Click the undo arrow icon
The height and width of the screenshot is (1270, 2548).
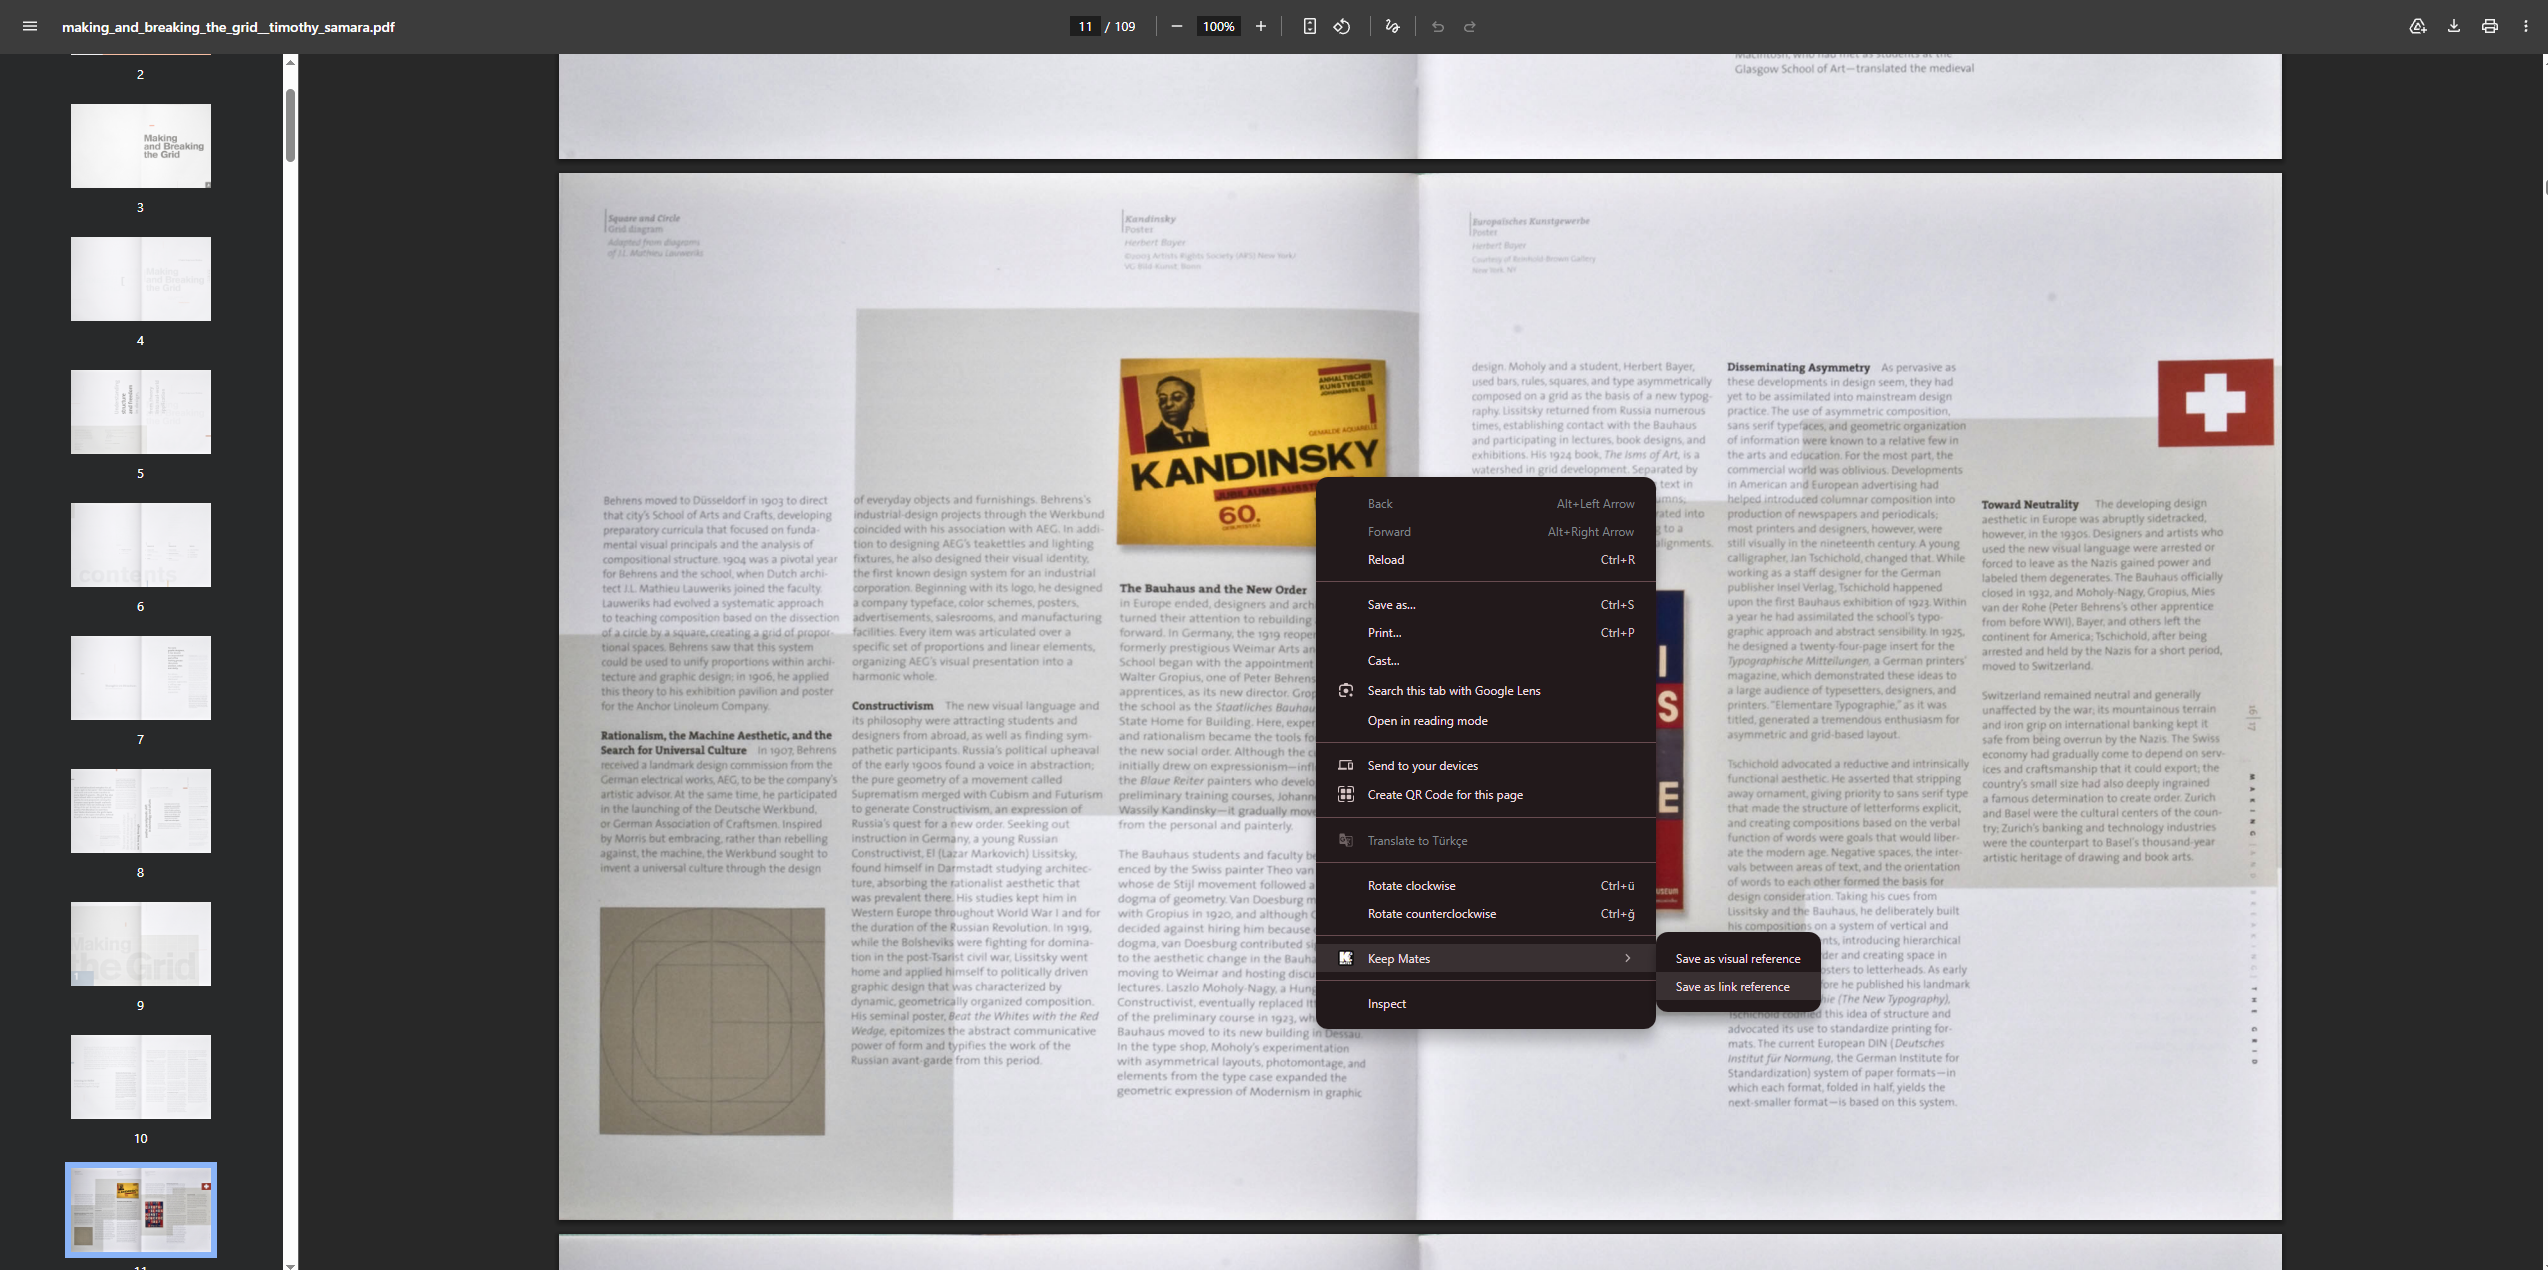[1438, 27]
